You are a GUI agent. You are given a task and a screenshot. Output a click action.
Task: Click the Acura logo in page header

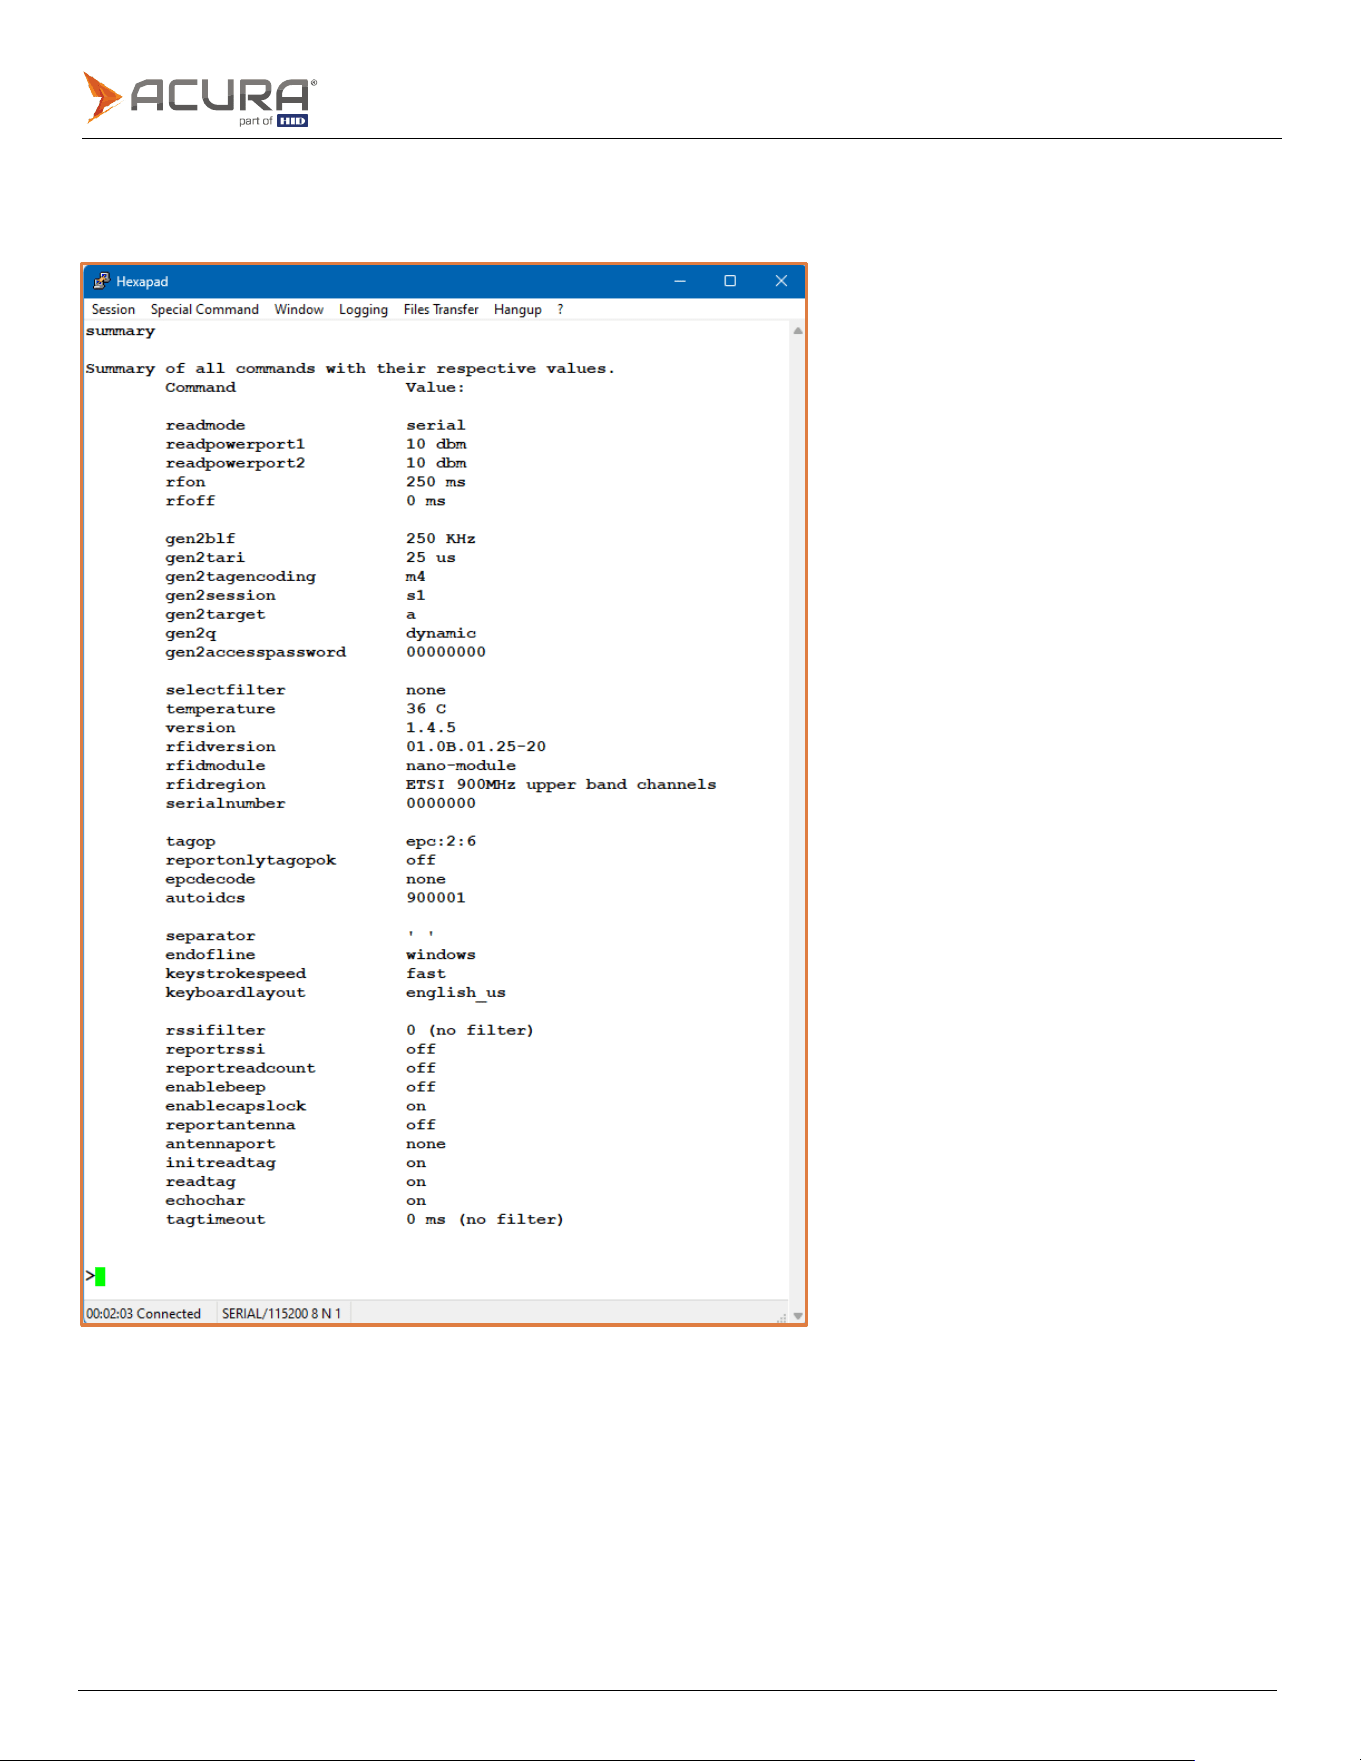200,98
